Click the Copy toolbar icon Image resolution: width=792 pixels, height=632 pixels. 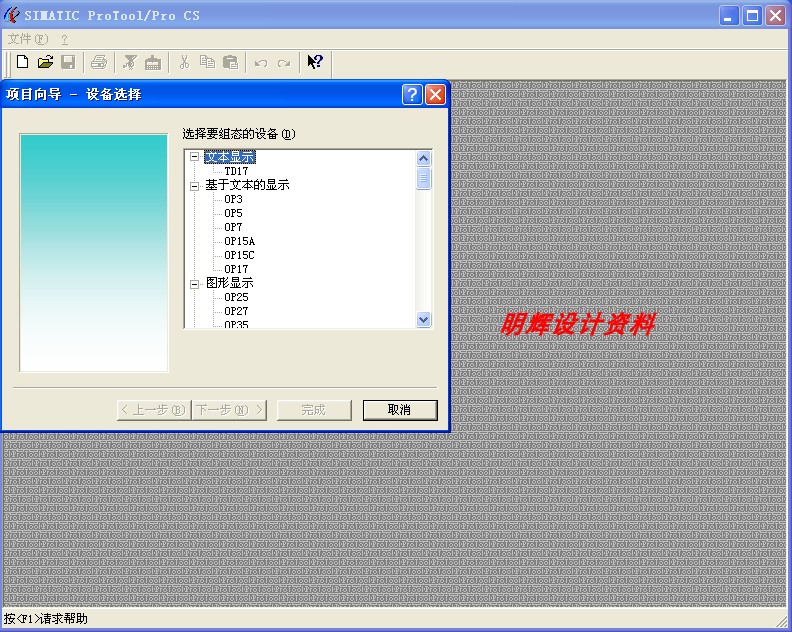pyautogui.click(x=207, y=62)
